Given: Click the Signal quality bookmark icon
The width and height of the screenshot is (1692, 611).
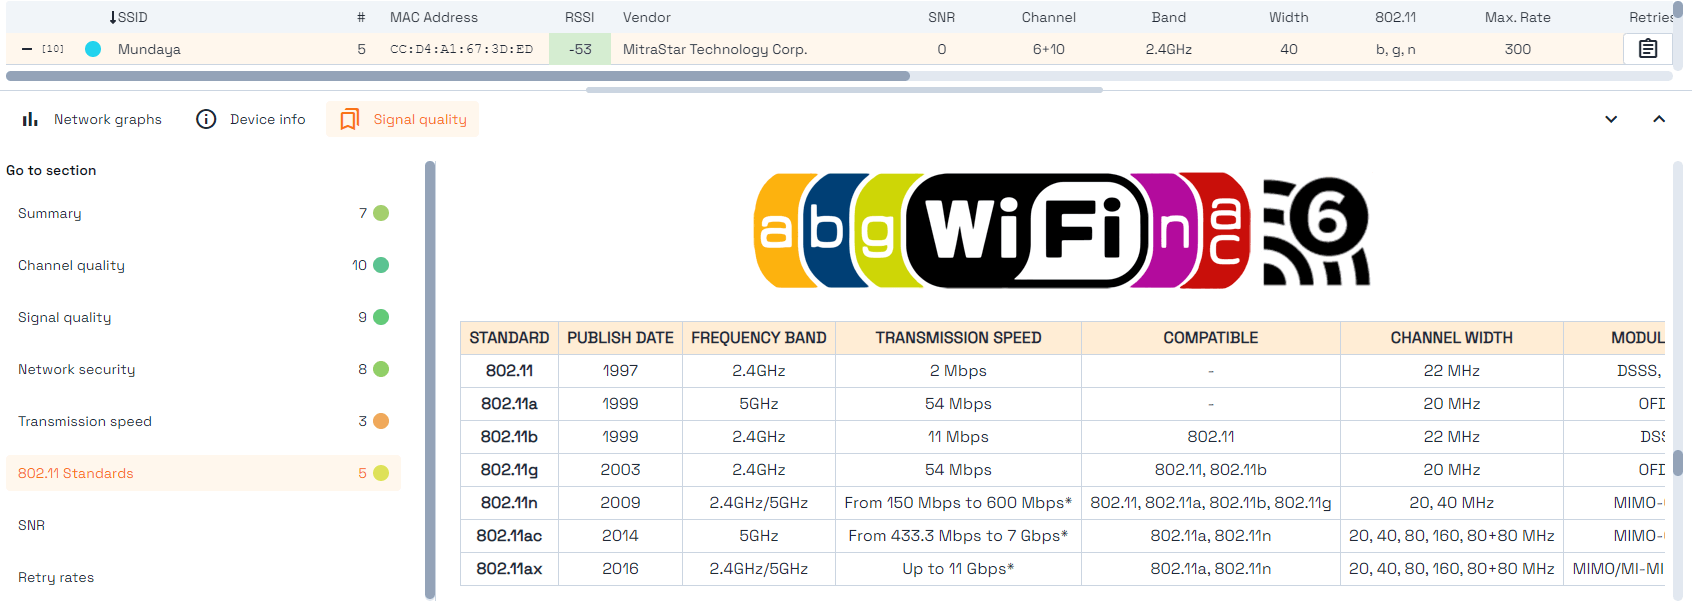Looking at the screenshot, I should [349, 119].
